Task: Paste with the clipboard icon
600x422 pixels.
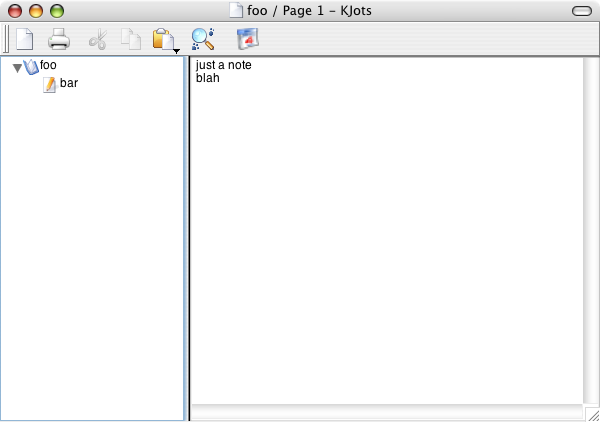Action: (163, 39)
